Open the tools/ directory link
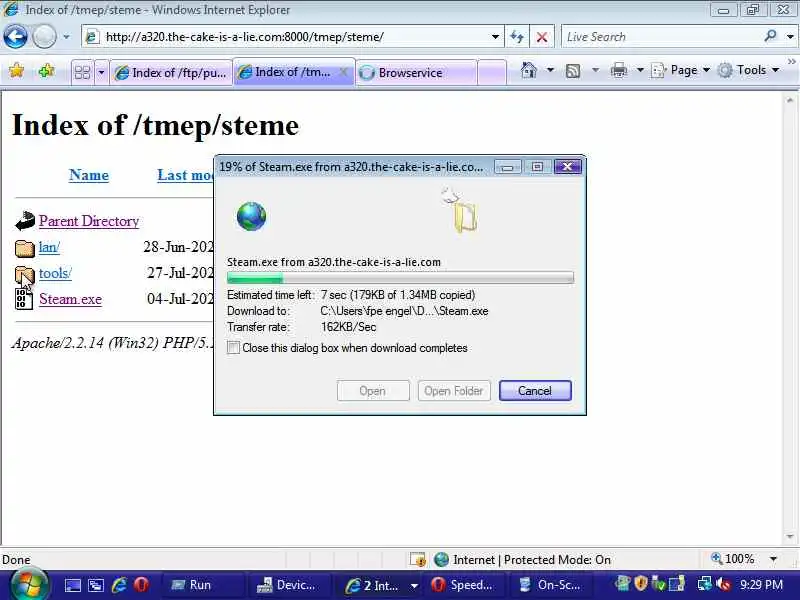The height and width of the screenshot is (600, 800). [55, 273]
